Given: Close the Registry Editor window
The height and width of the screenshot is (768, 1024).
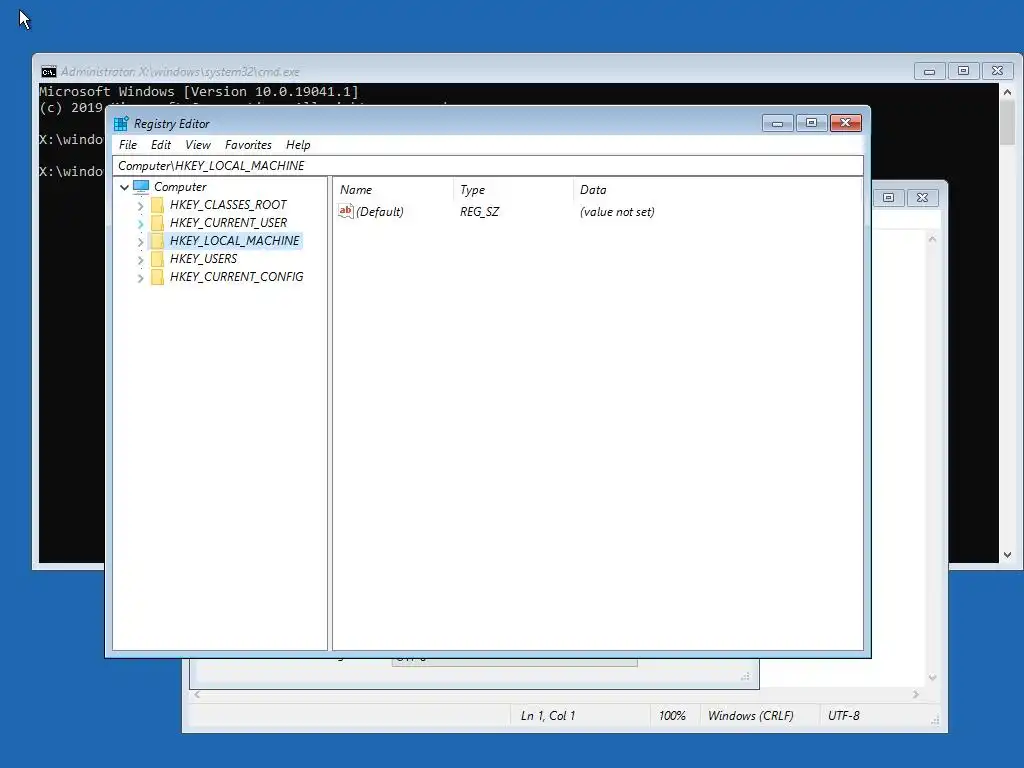Looking at the screenshot, I should pyautogui.click(x=846, y=123).
